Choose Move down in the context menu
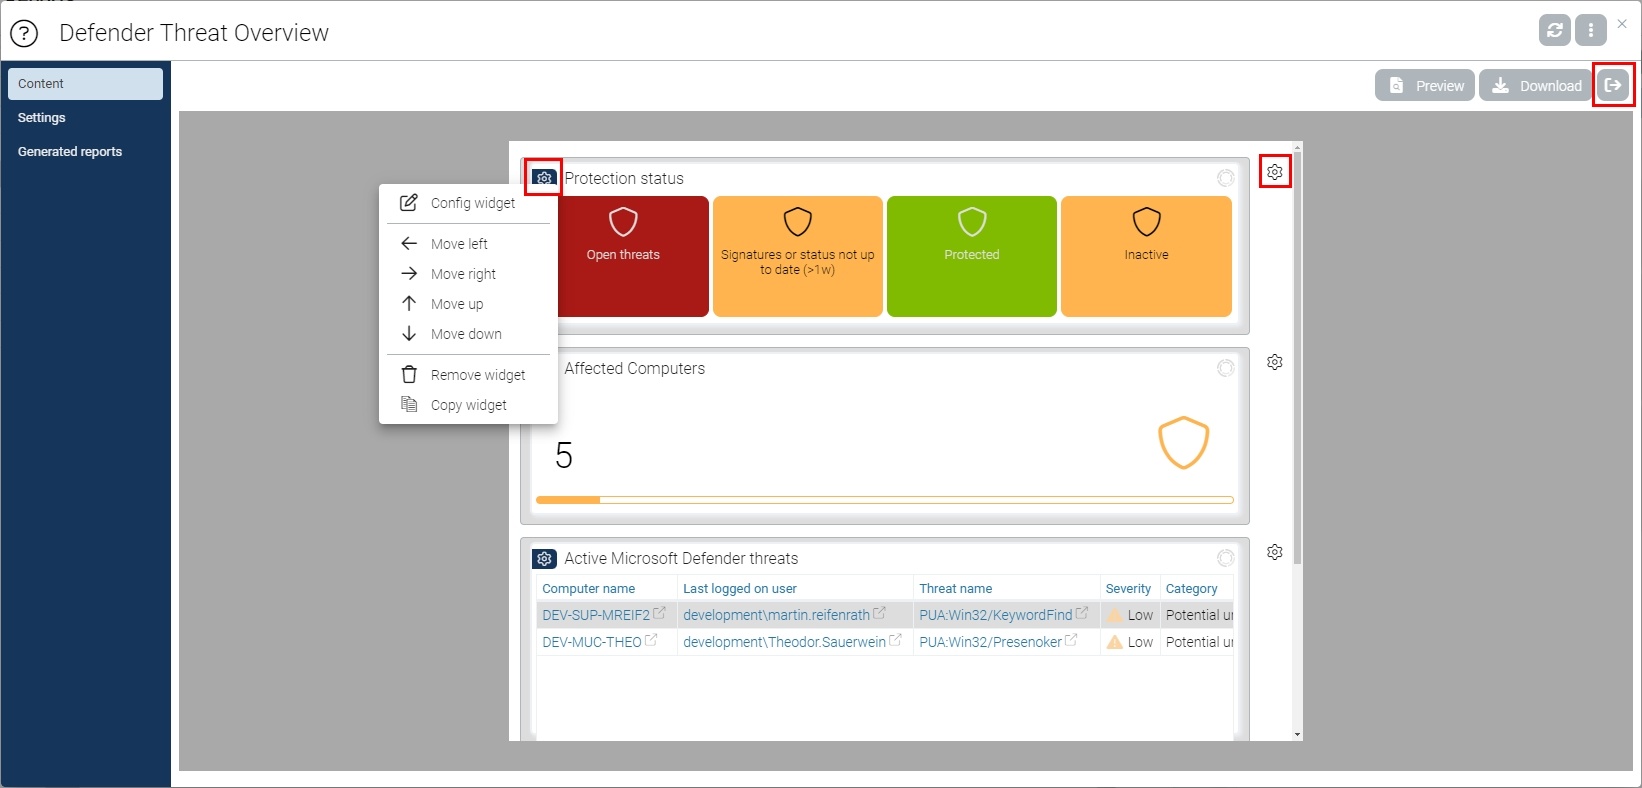Image resolution: width=1642 pixels, height=788 pixels. click(x=468, y=334)
